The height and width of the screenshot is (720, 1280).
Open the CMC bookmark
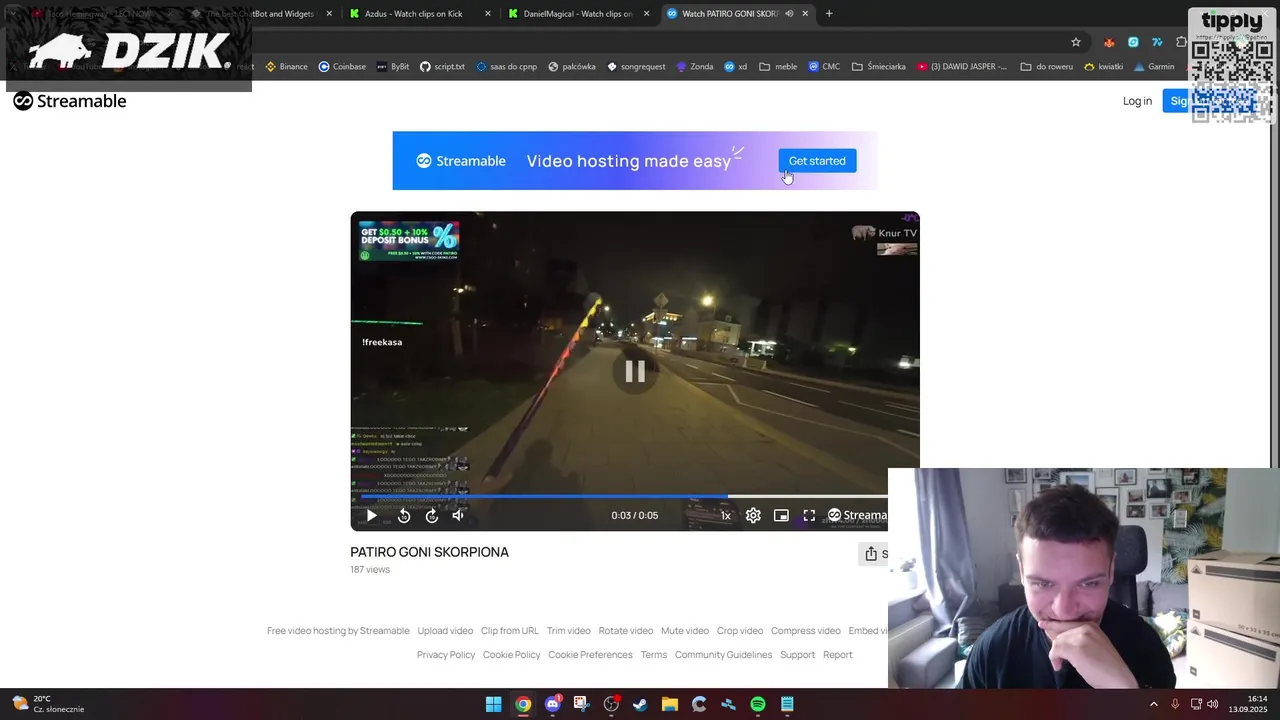click(825, 67)
